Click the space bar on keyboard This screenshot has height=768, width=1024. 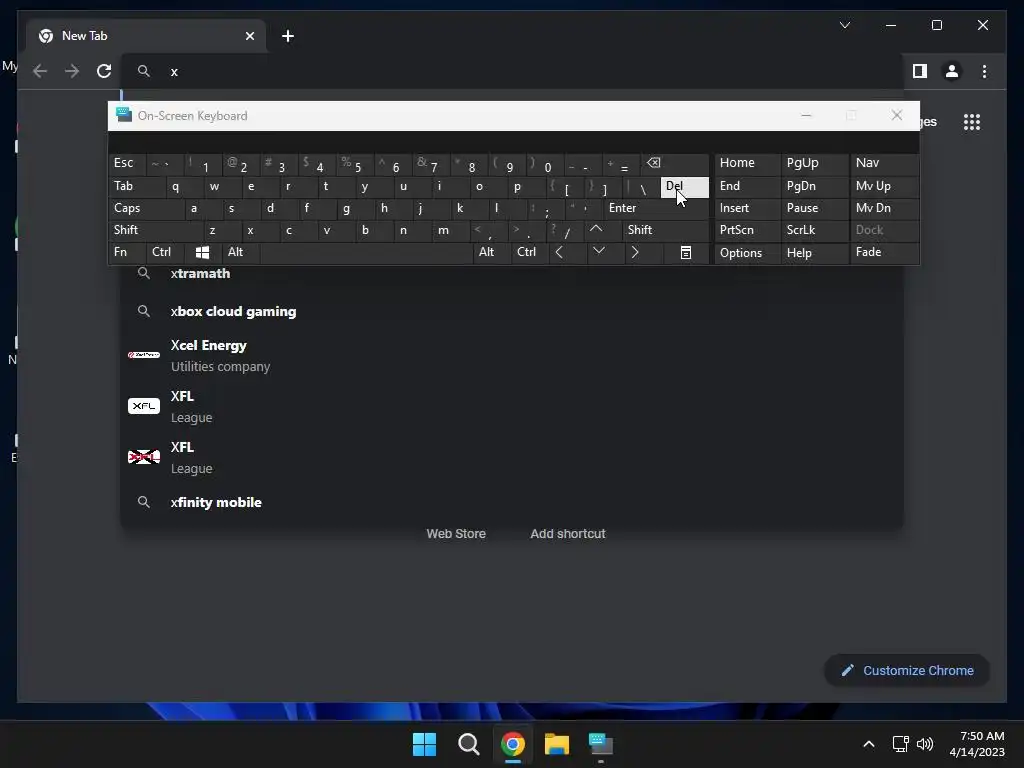pos(366,252)
